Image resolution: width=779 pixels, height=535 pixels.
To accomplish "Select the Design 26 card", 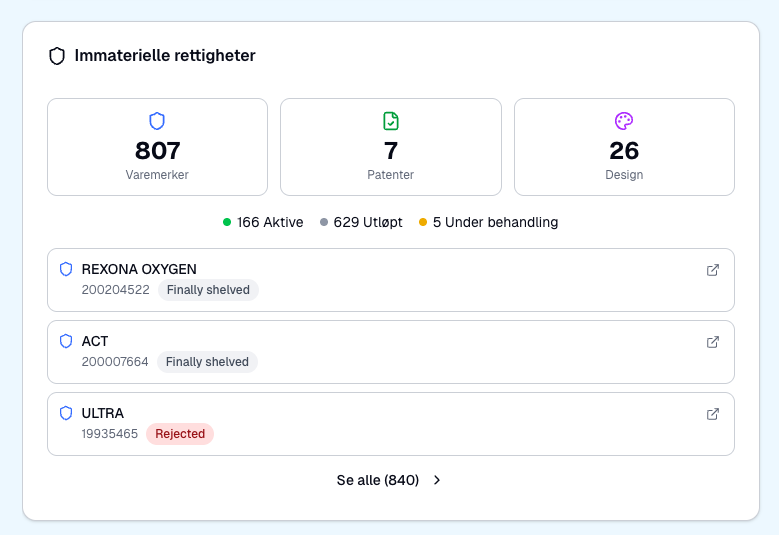I will 624,147.
